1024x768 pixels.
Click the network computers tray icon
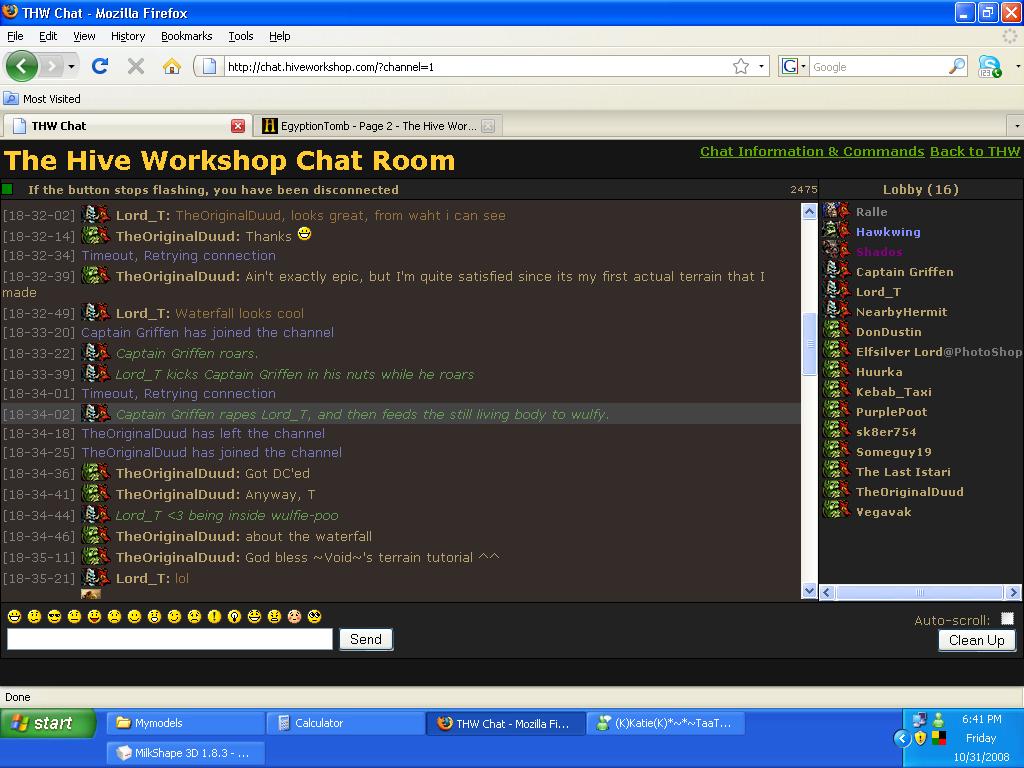(x=920, y=720)
